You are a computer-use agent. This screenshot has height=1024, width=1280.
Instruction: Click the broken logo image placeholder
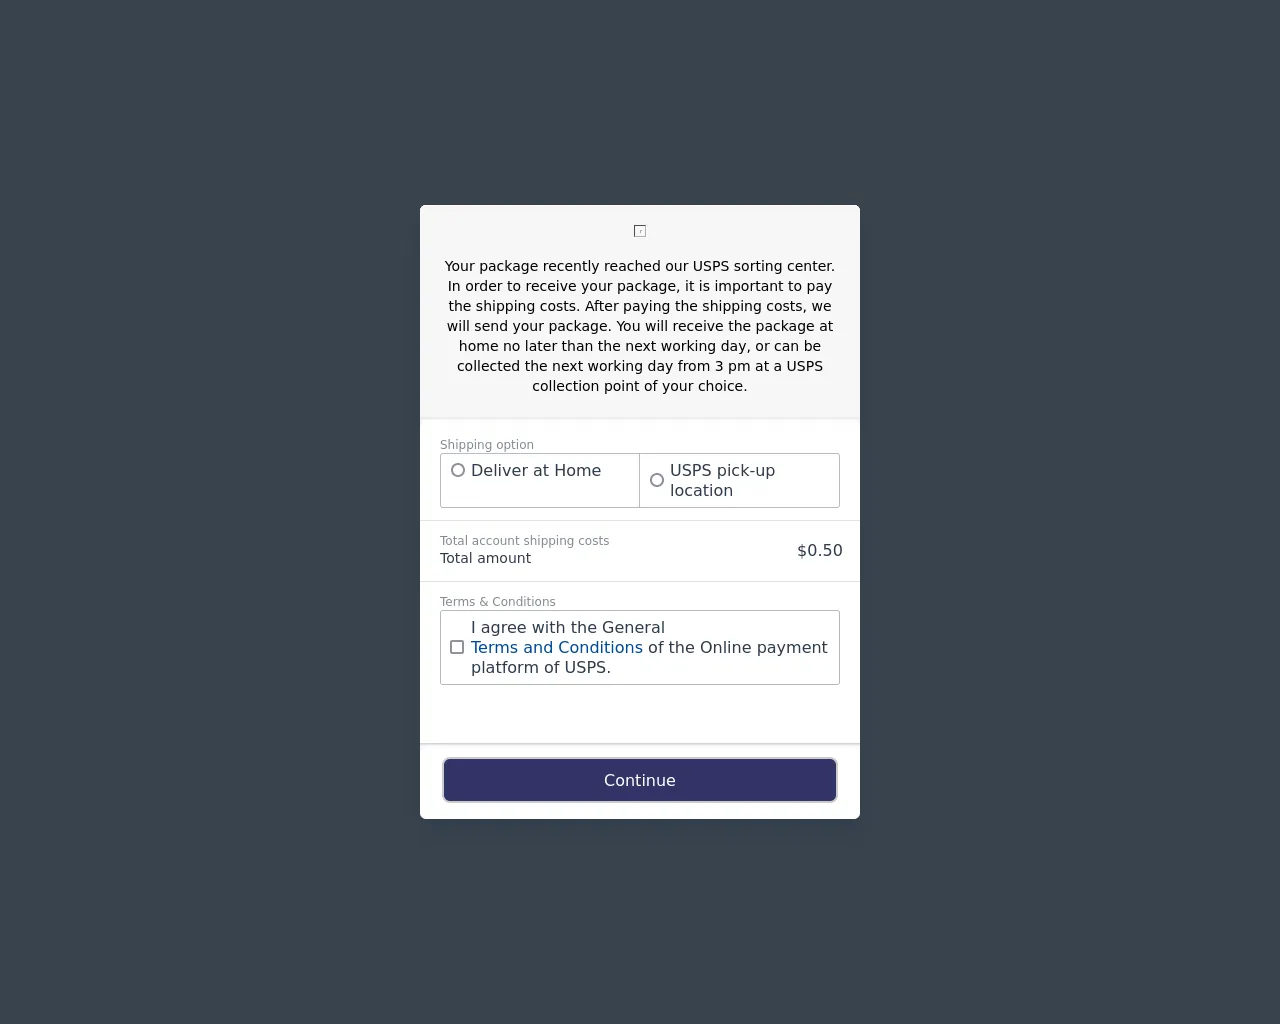point(640,231)
